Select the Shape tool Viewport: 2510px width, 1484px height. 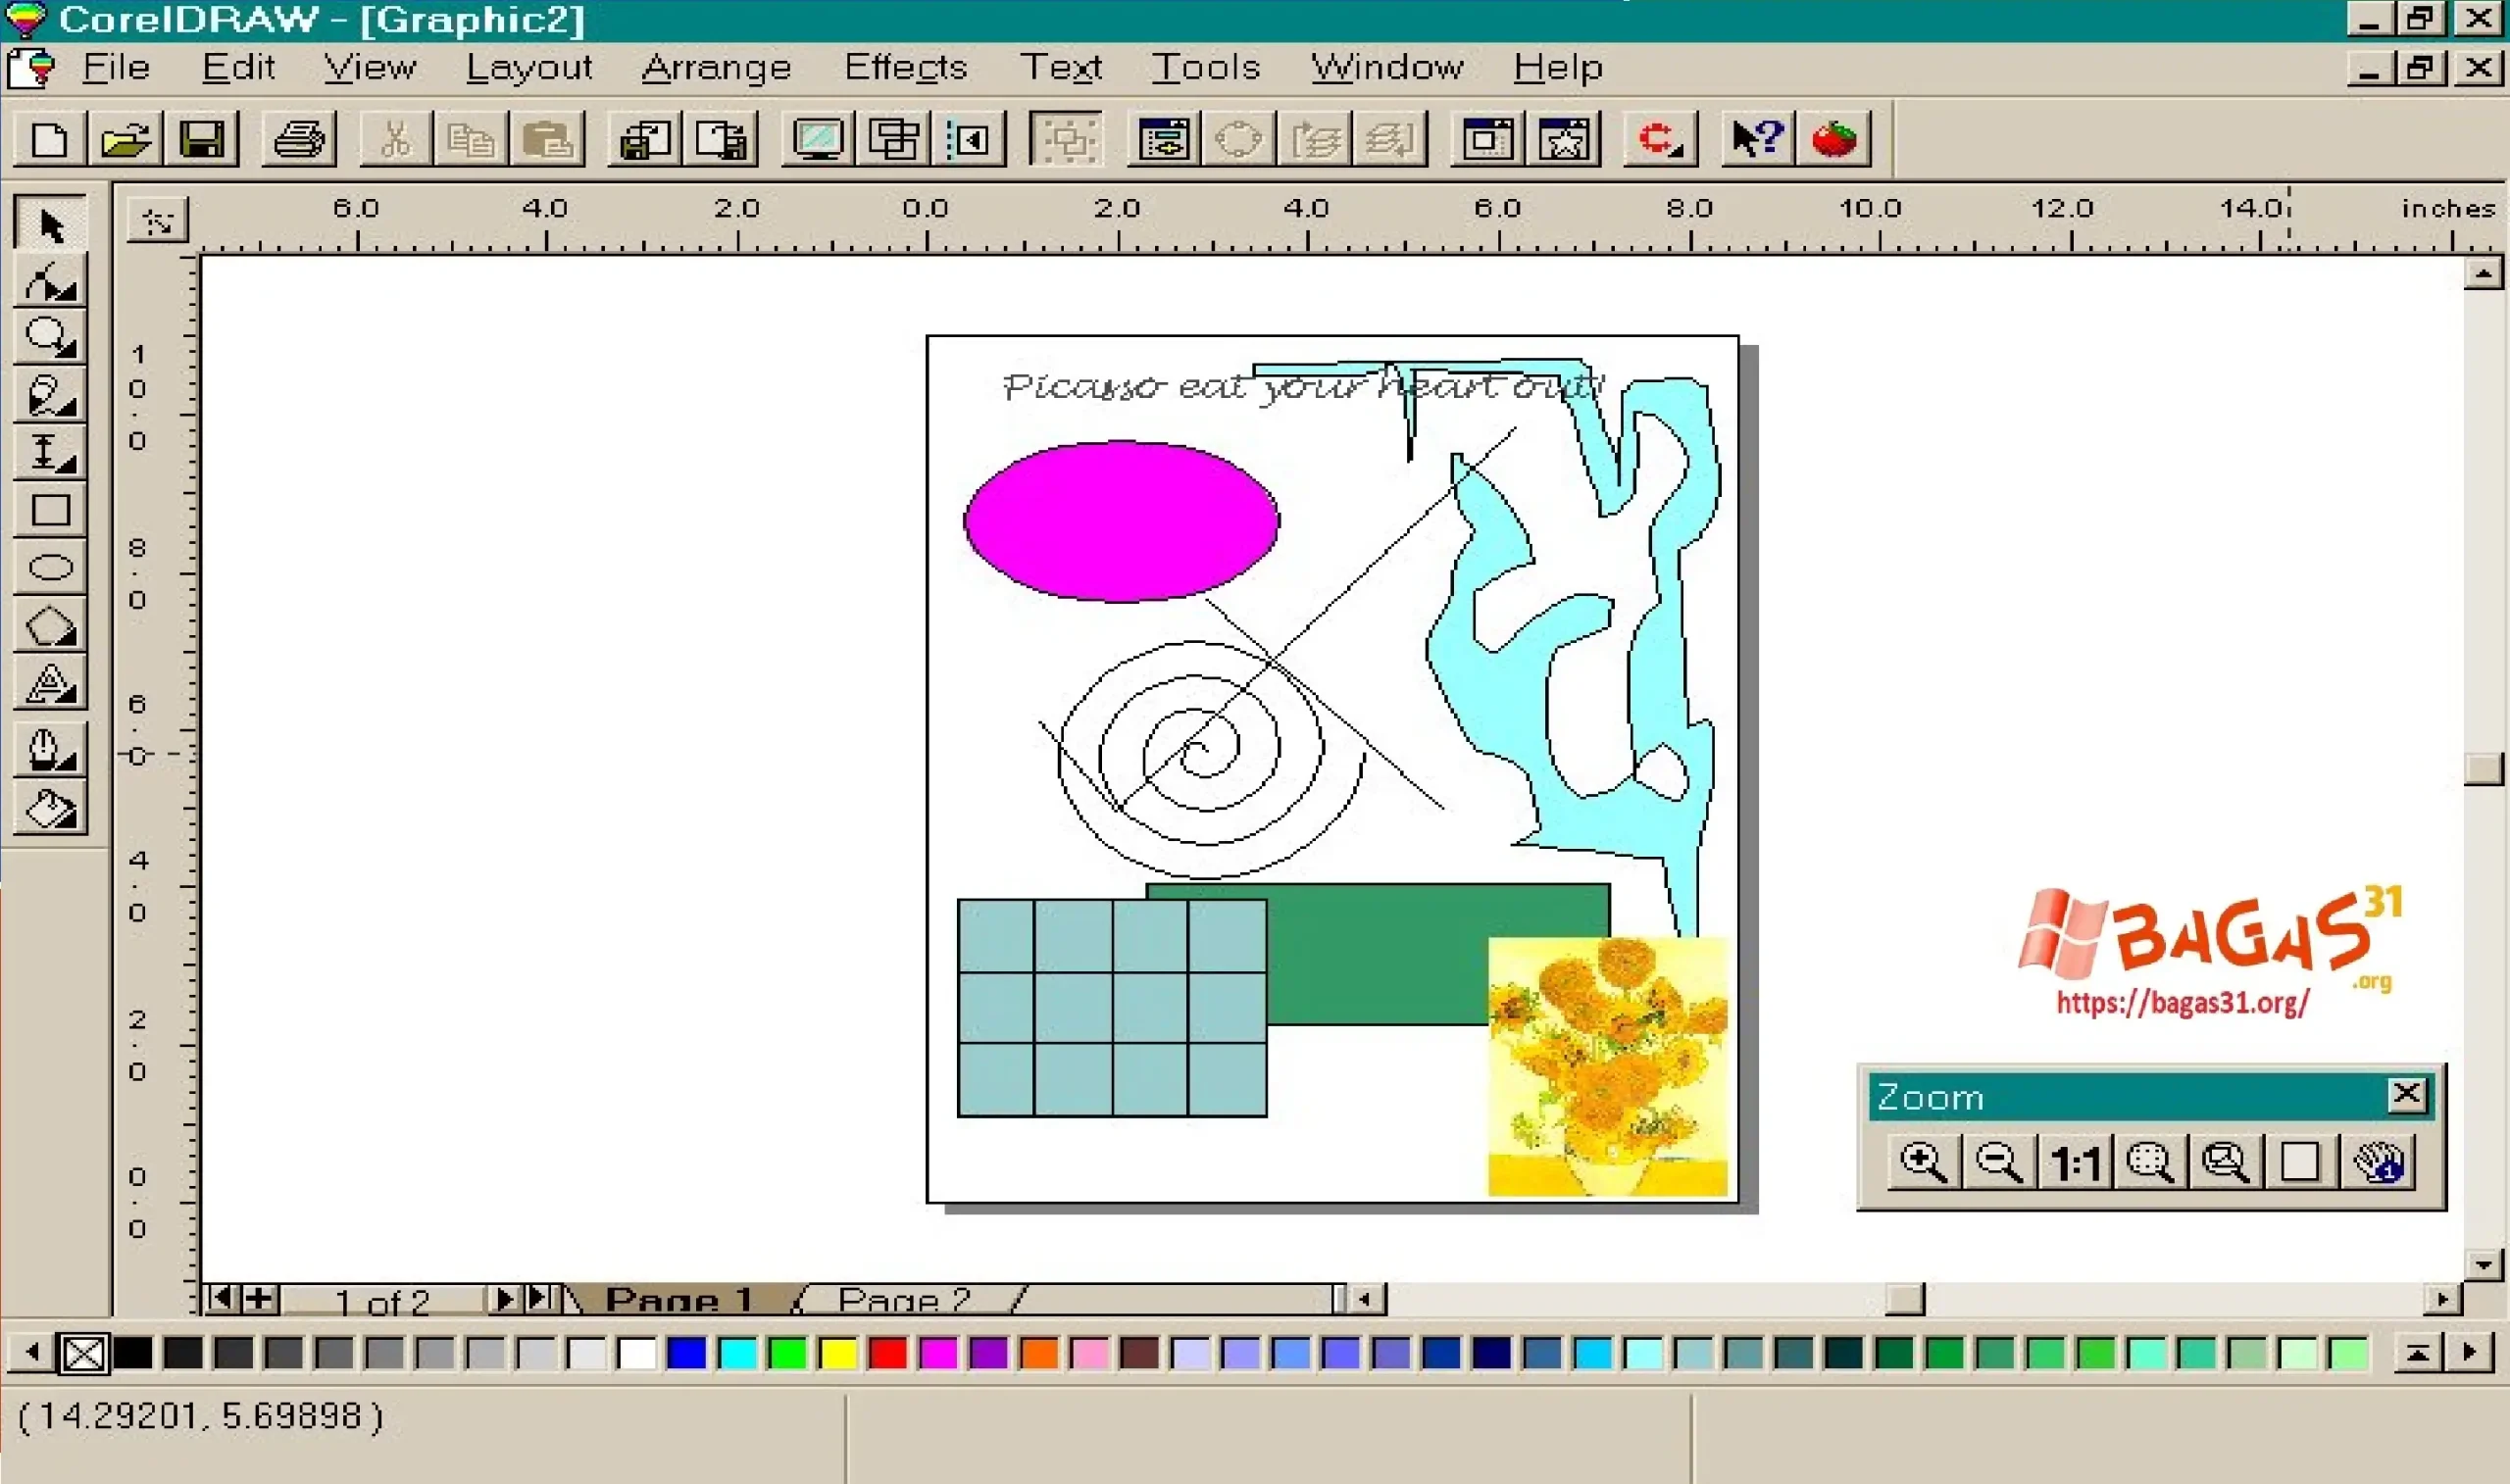(x=48, y=281)
